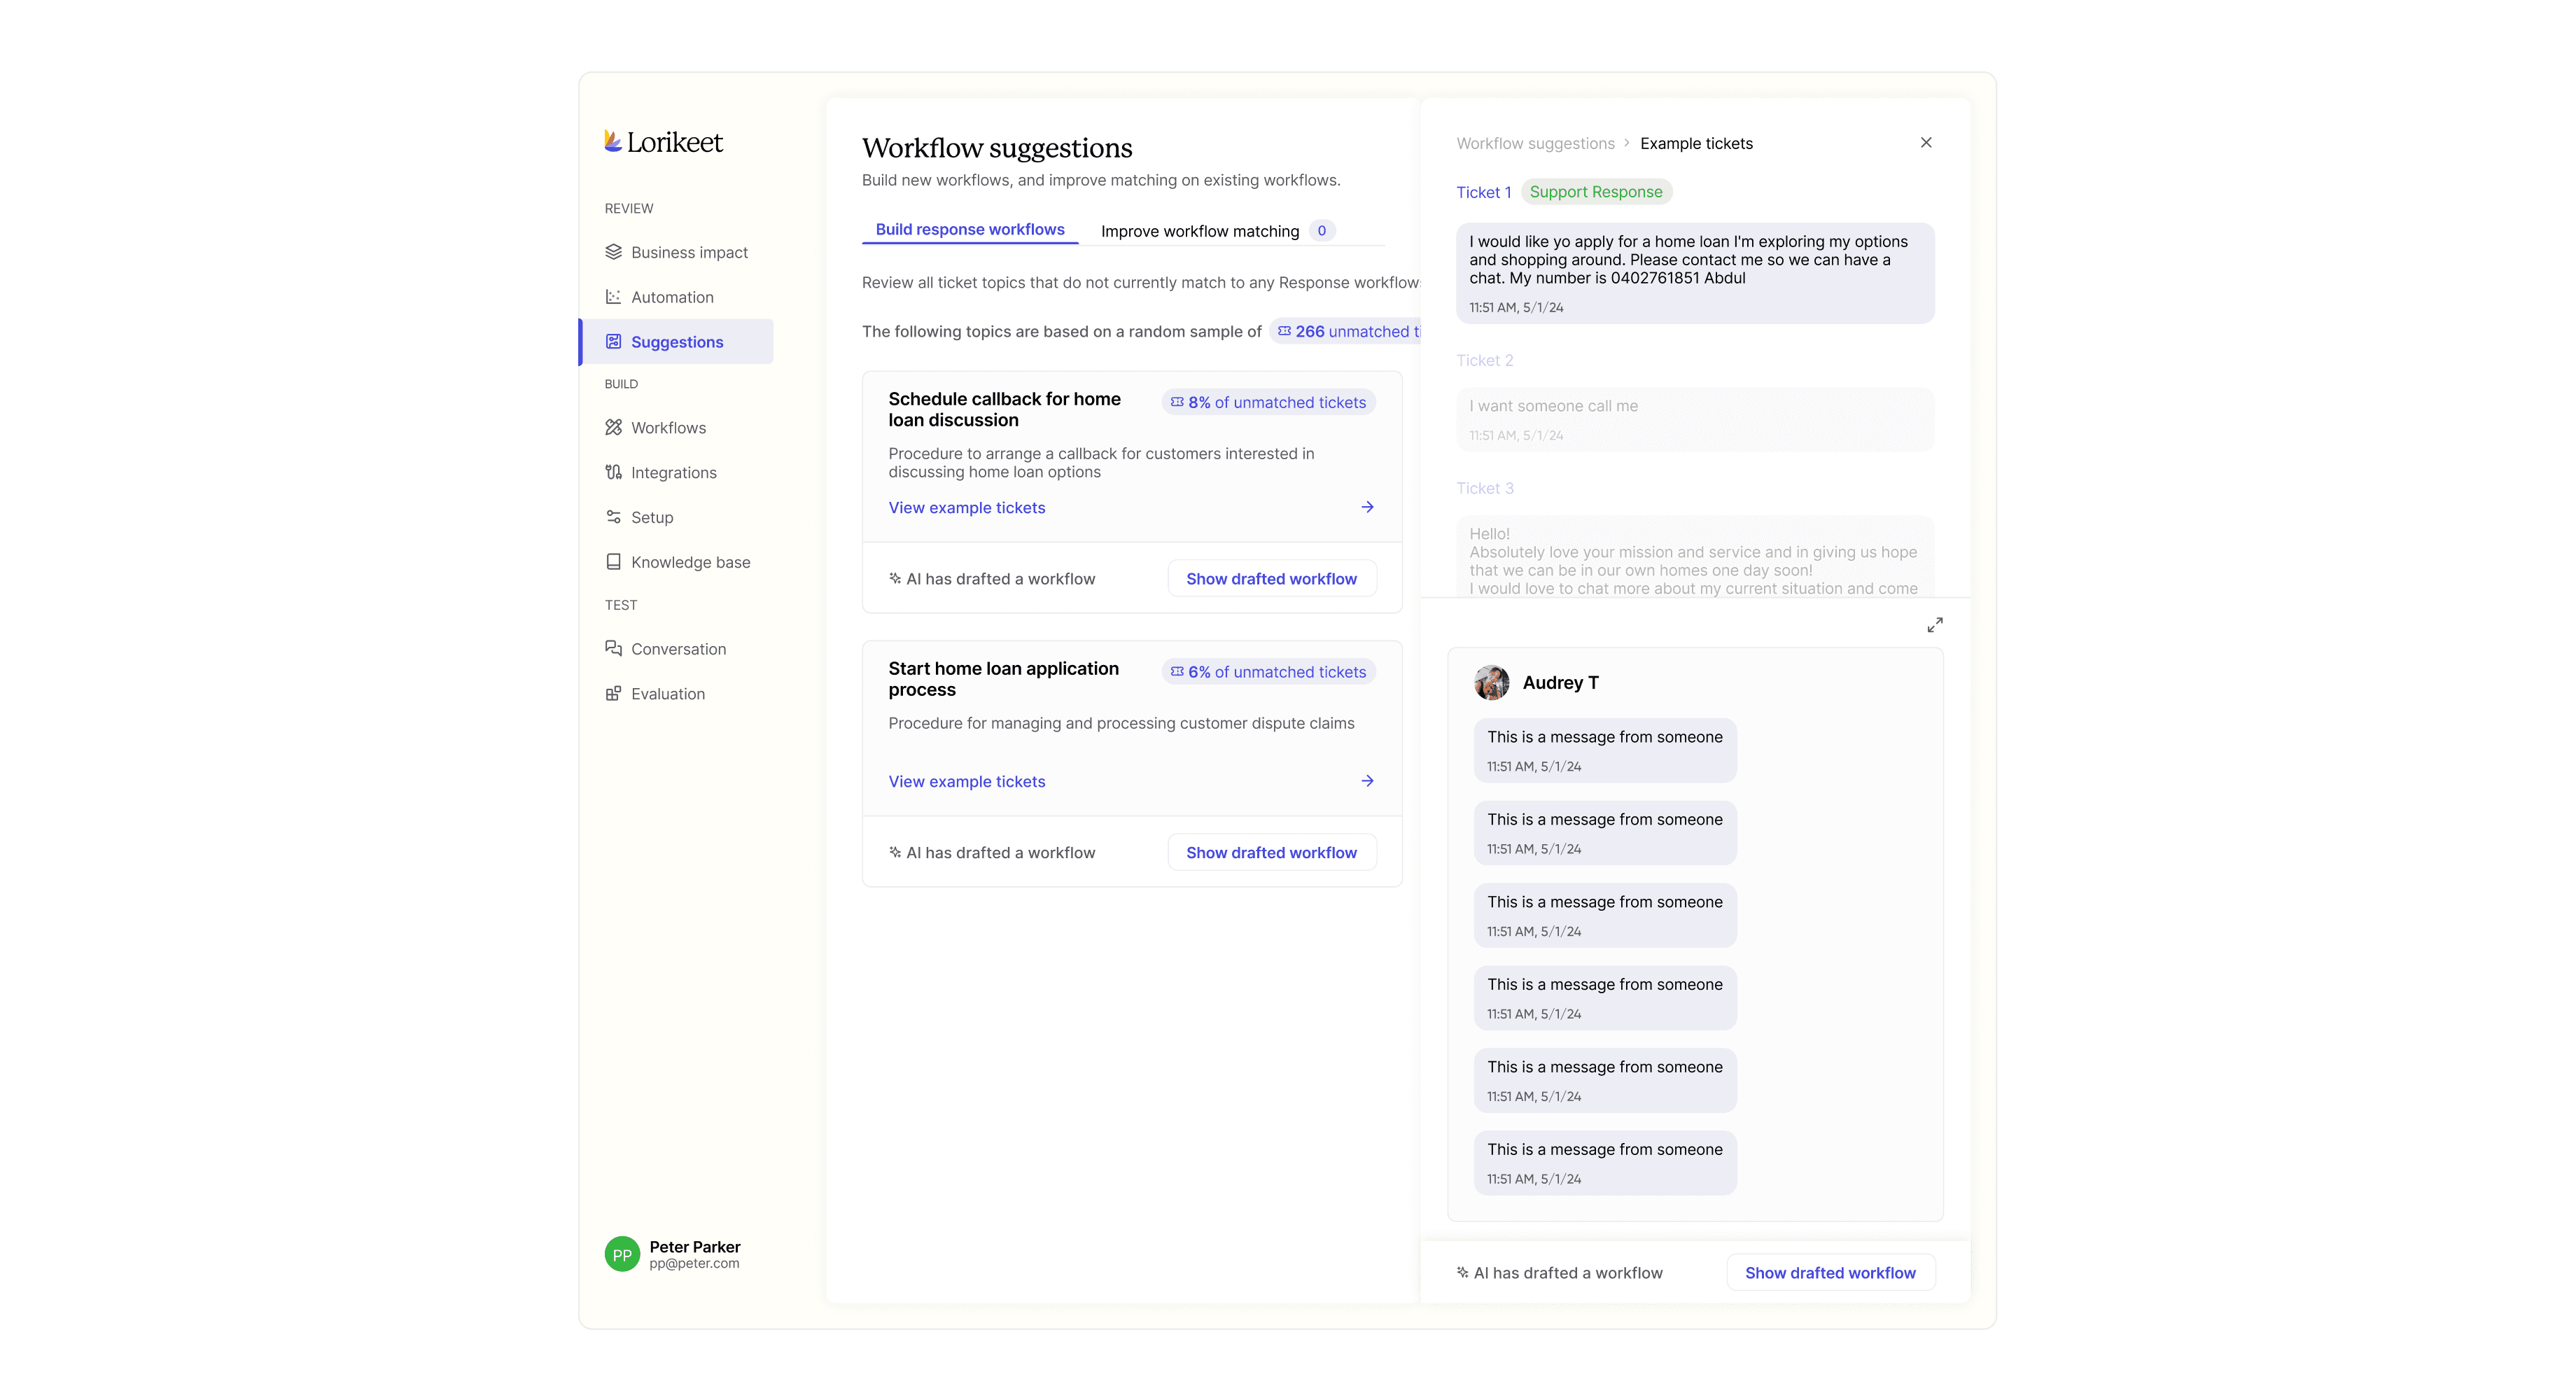The width and height of the screenshot is (2576, 1400).
Task: Close the Example tickets panel
Action: (x=1926, y=143)
